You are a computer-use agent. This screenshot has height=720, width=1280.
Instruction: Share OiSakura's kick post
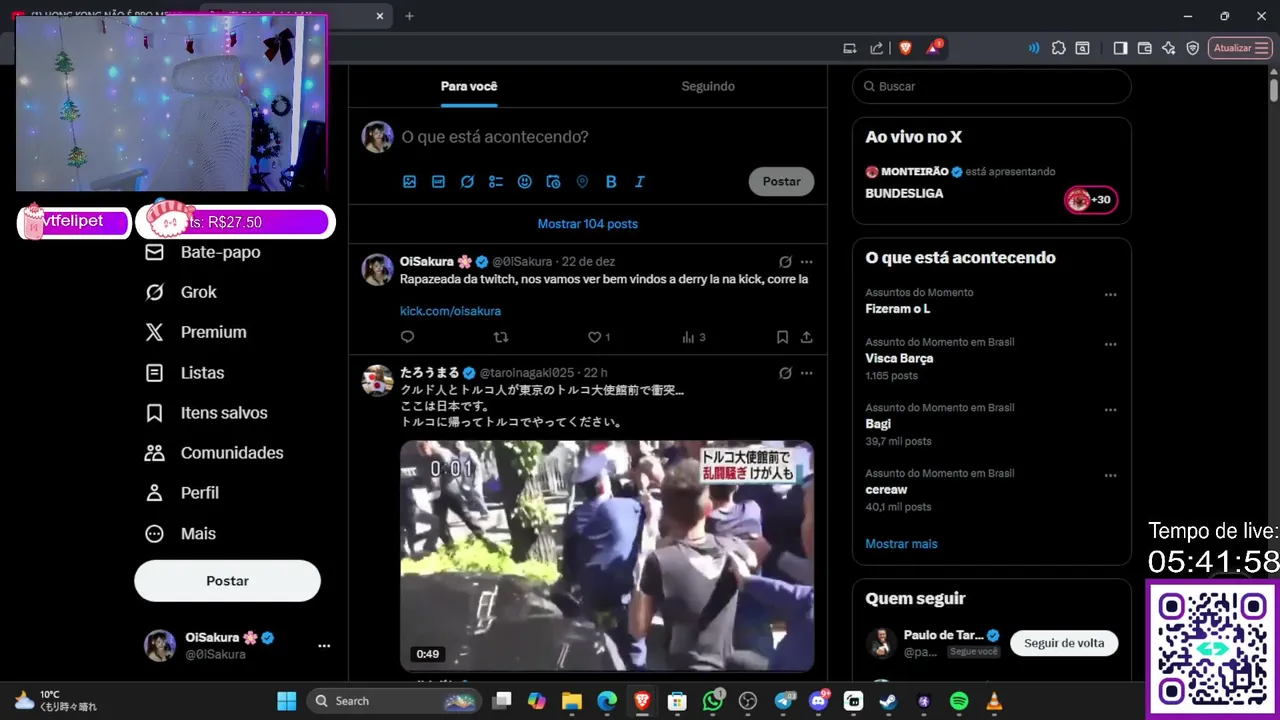tap(807, 337)
